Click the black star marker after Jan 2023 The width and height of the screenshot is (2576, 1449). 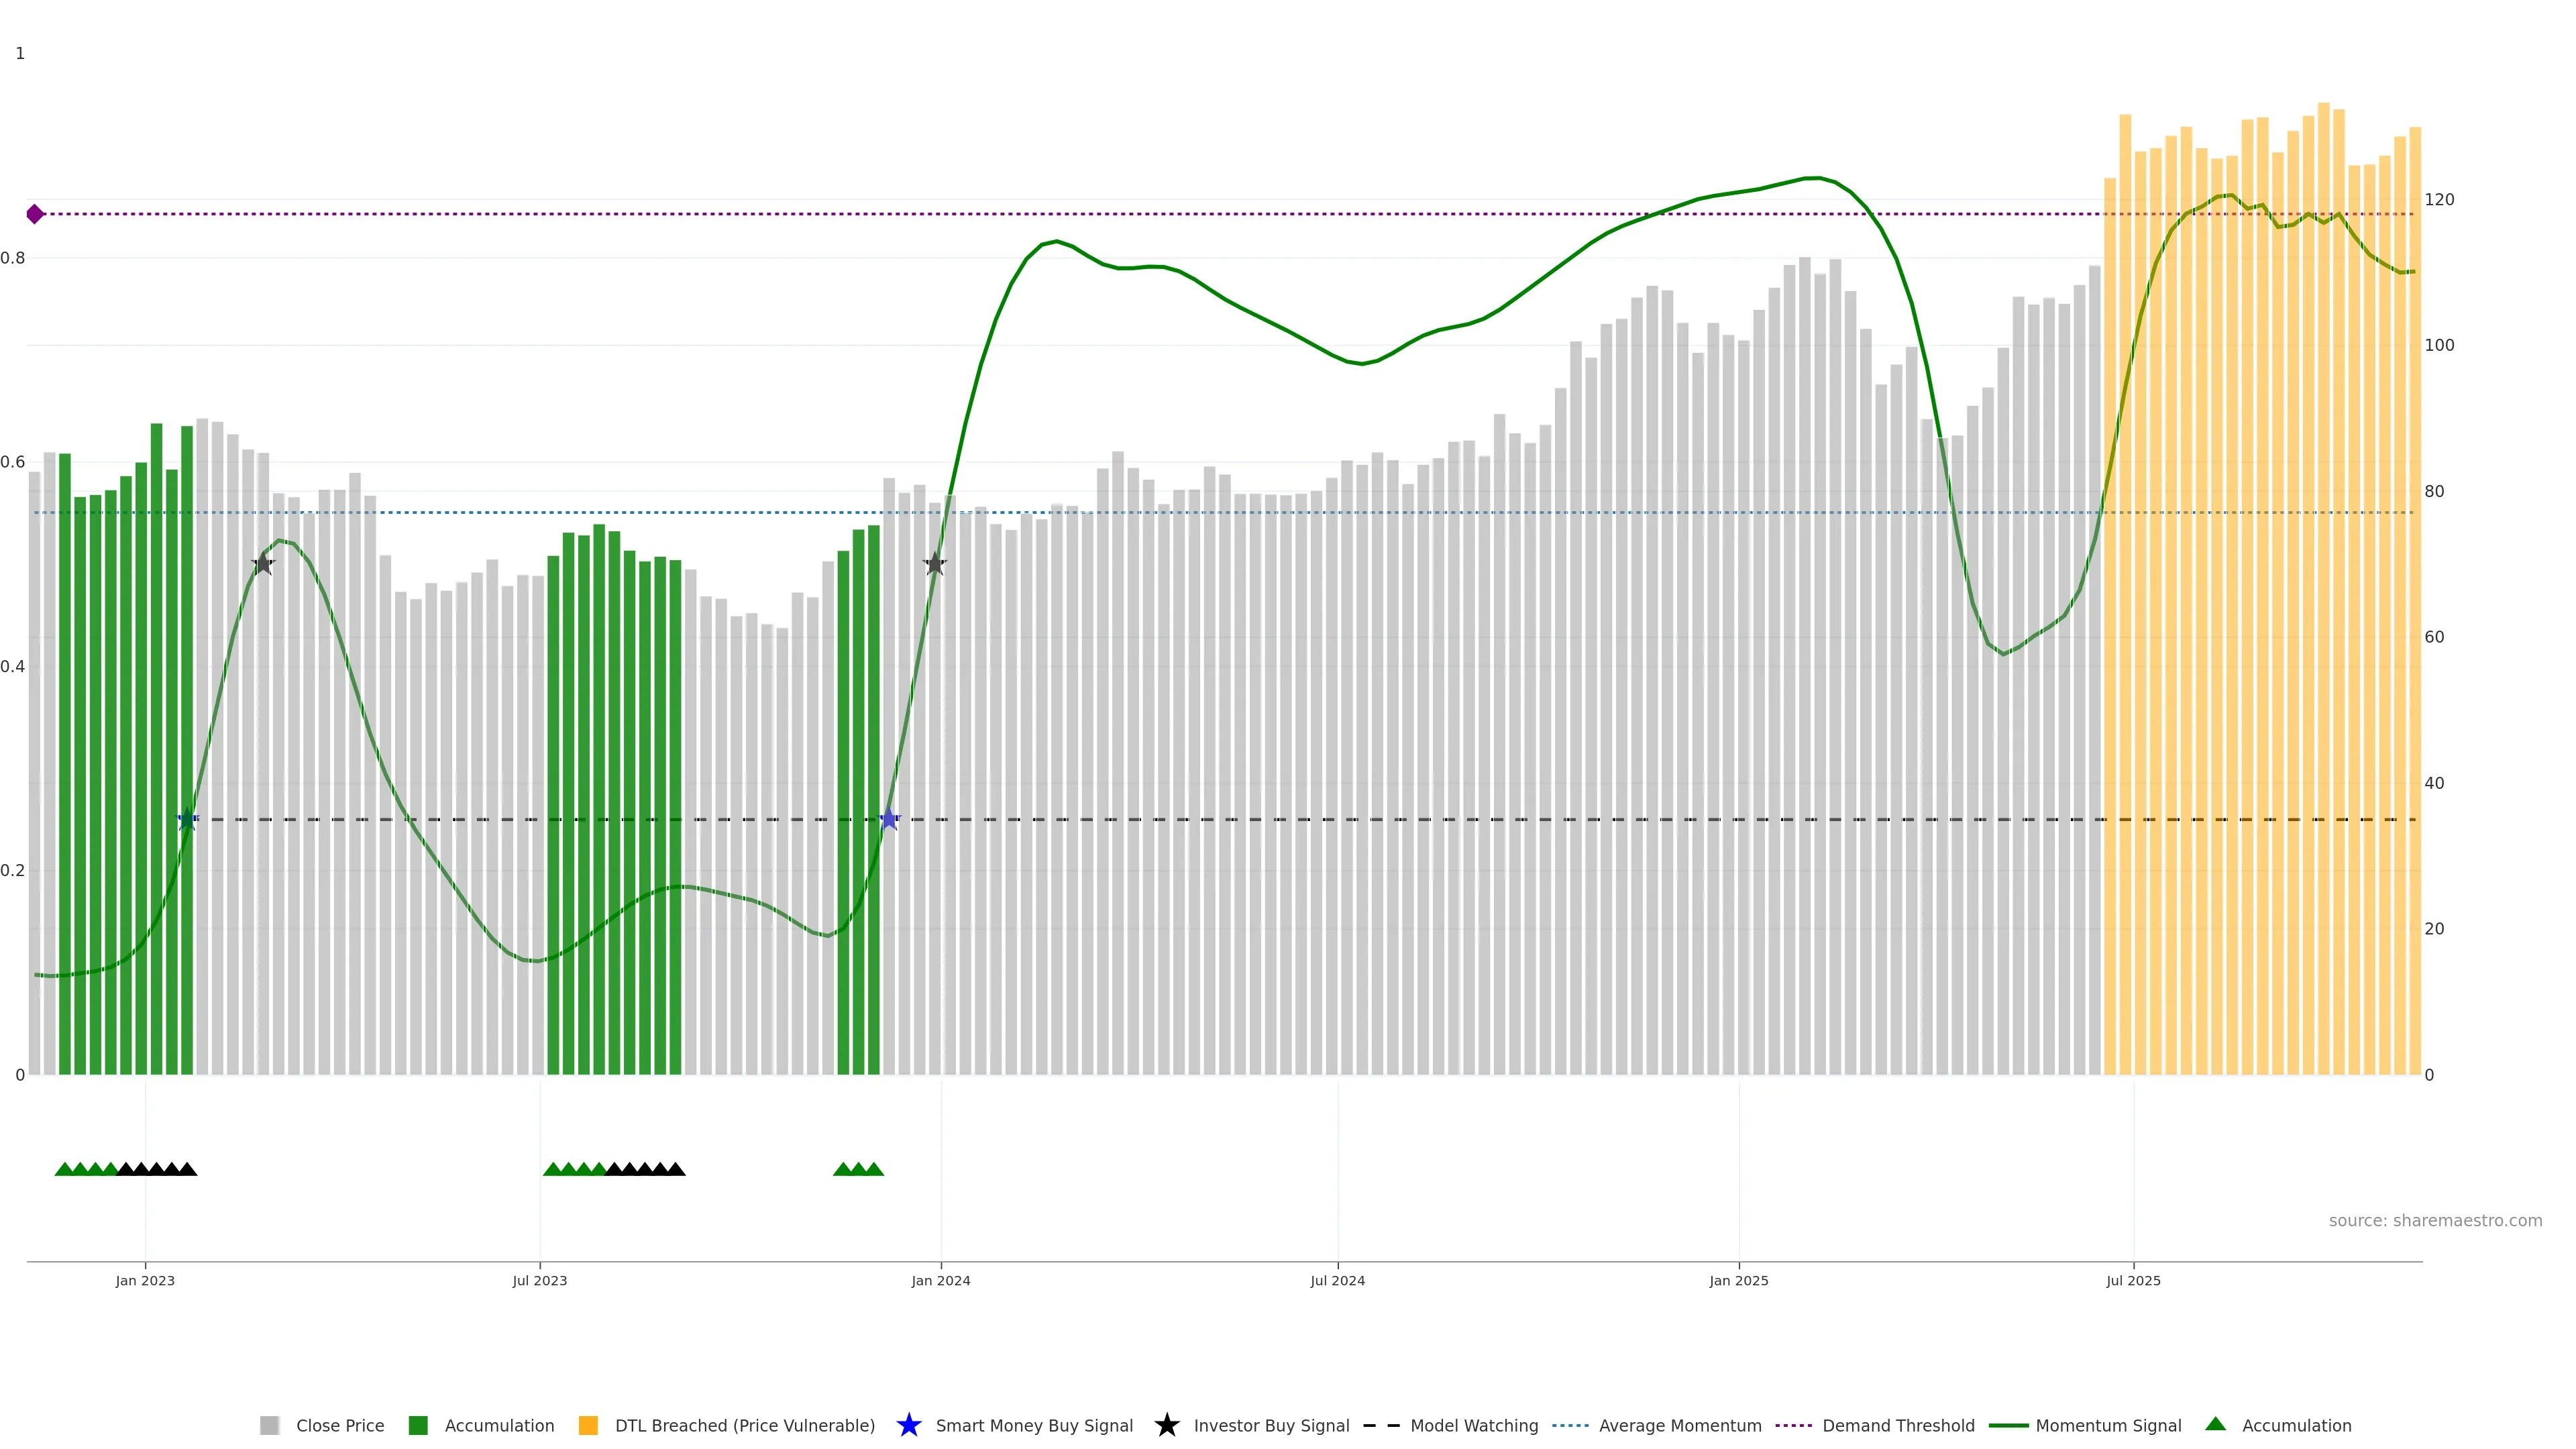[263, 564]
